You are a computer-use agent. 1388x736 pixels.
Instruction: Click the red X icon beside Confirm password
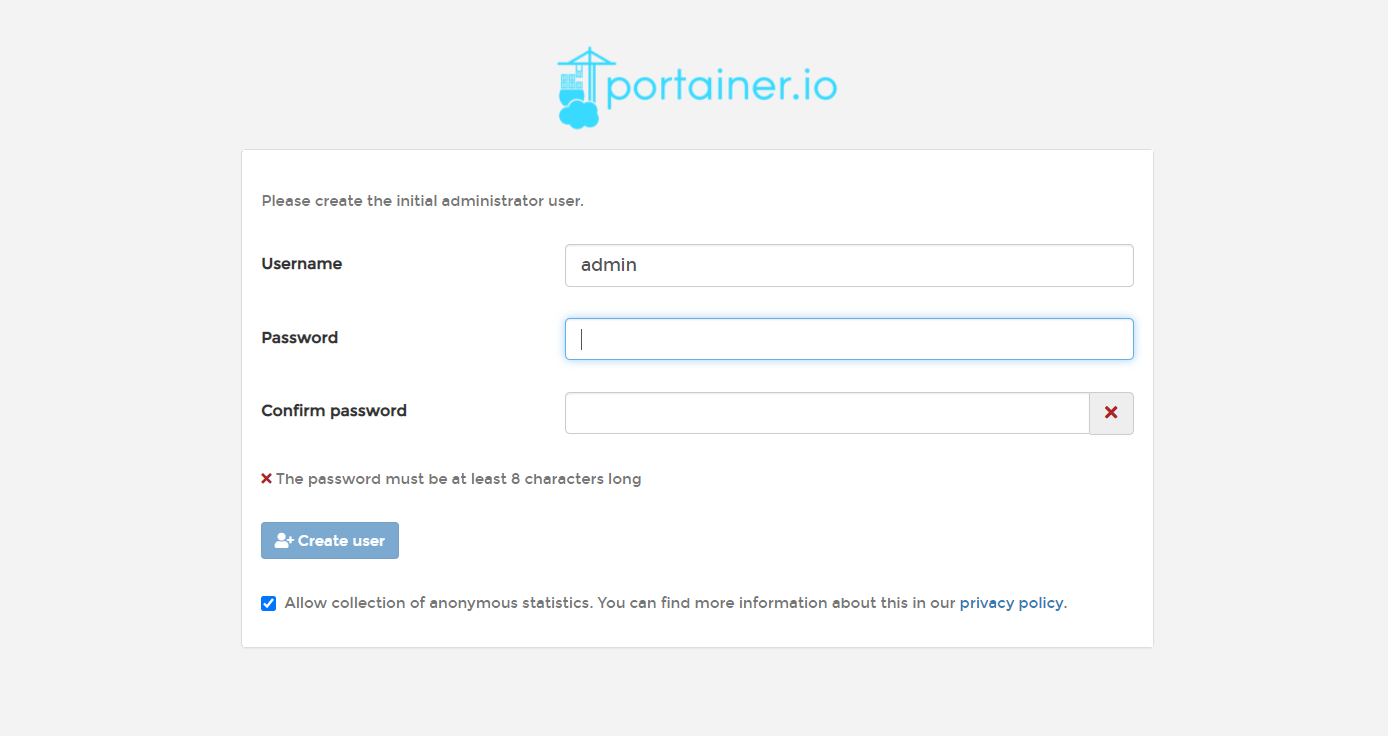[x=1111, y=413]
